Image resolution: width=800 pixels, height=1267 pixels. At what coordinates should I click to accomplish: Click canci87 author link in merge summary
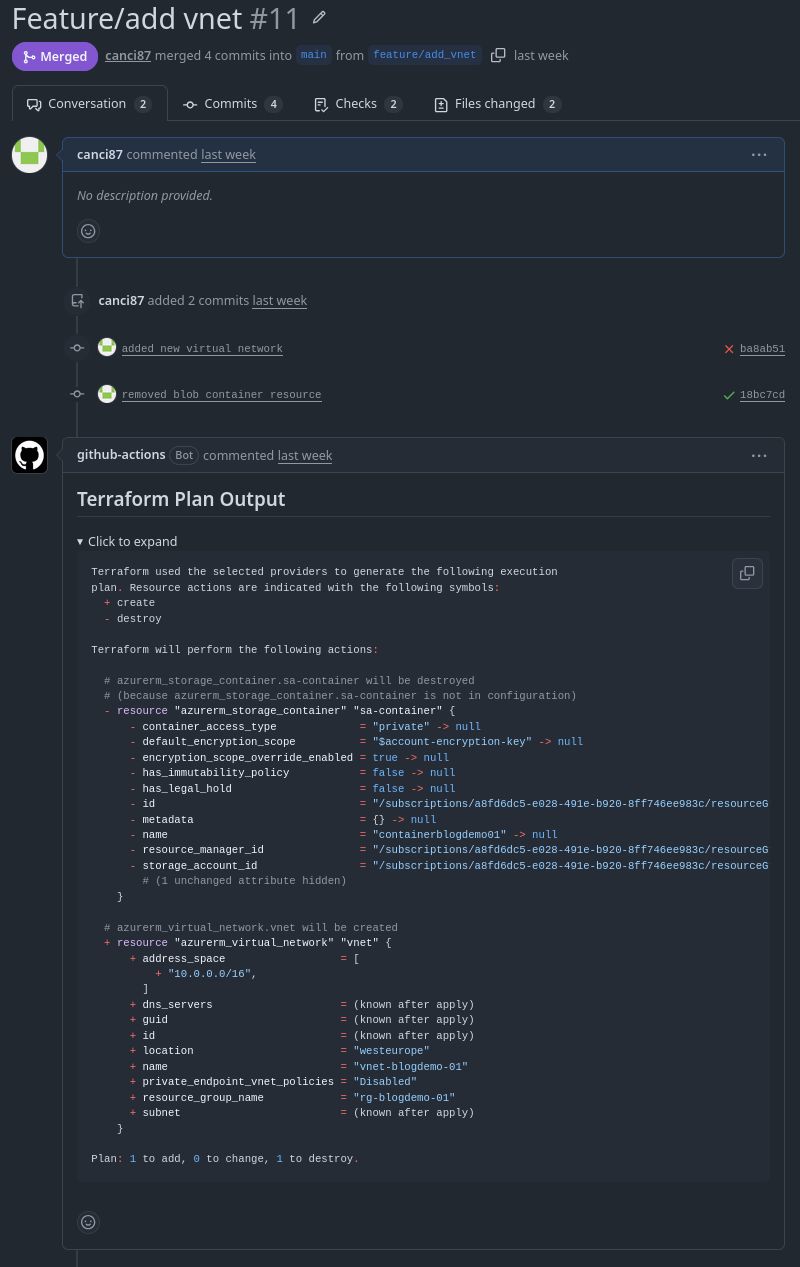click(128, 55)
